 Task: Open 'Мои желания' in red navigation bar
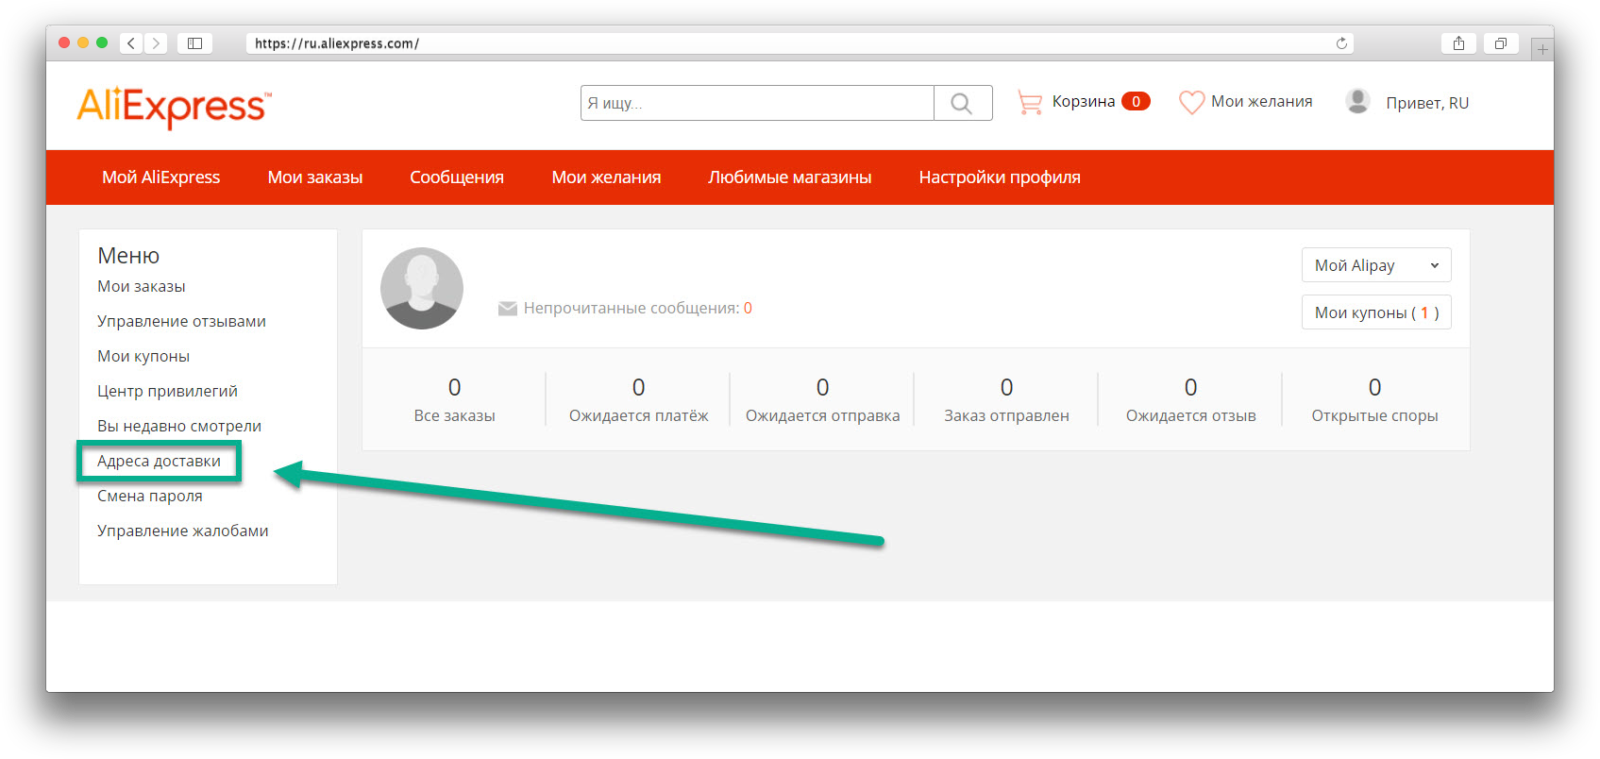[x=606, y=177]
